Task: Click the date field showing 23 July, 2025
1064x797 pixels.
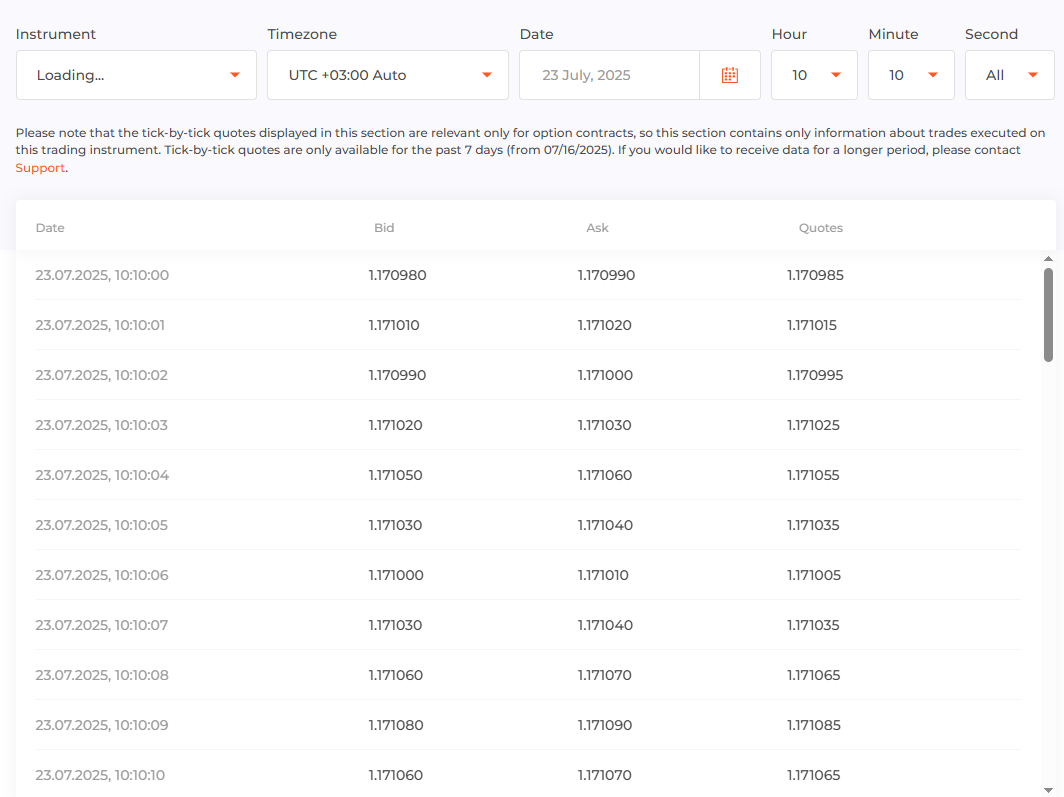Action: point(608,75)
